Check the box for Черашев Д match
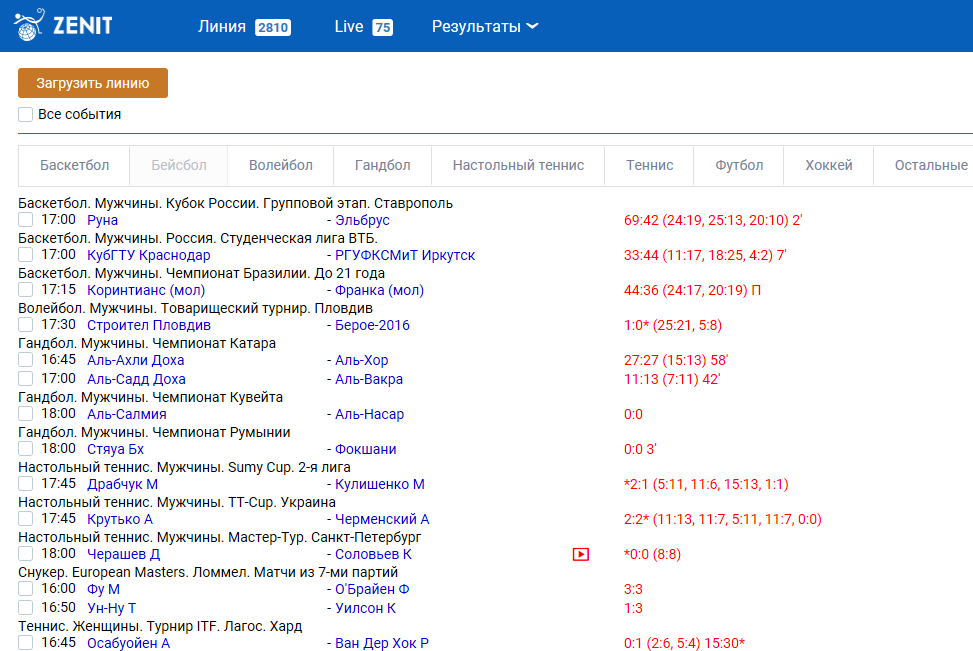973x651 pixels. [x=25, y=554]
